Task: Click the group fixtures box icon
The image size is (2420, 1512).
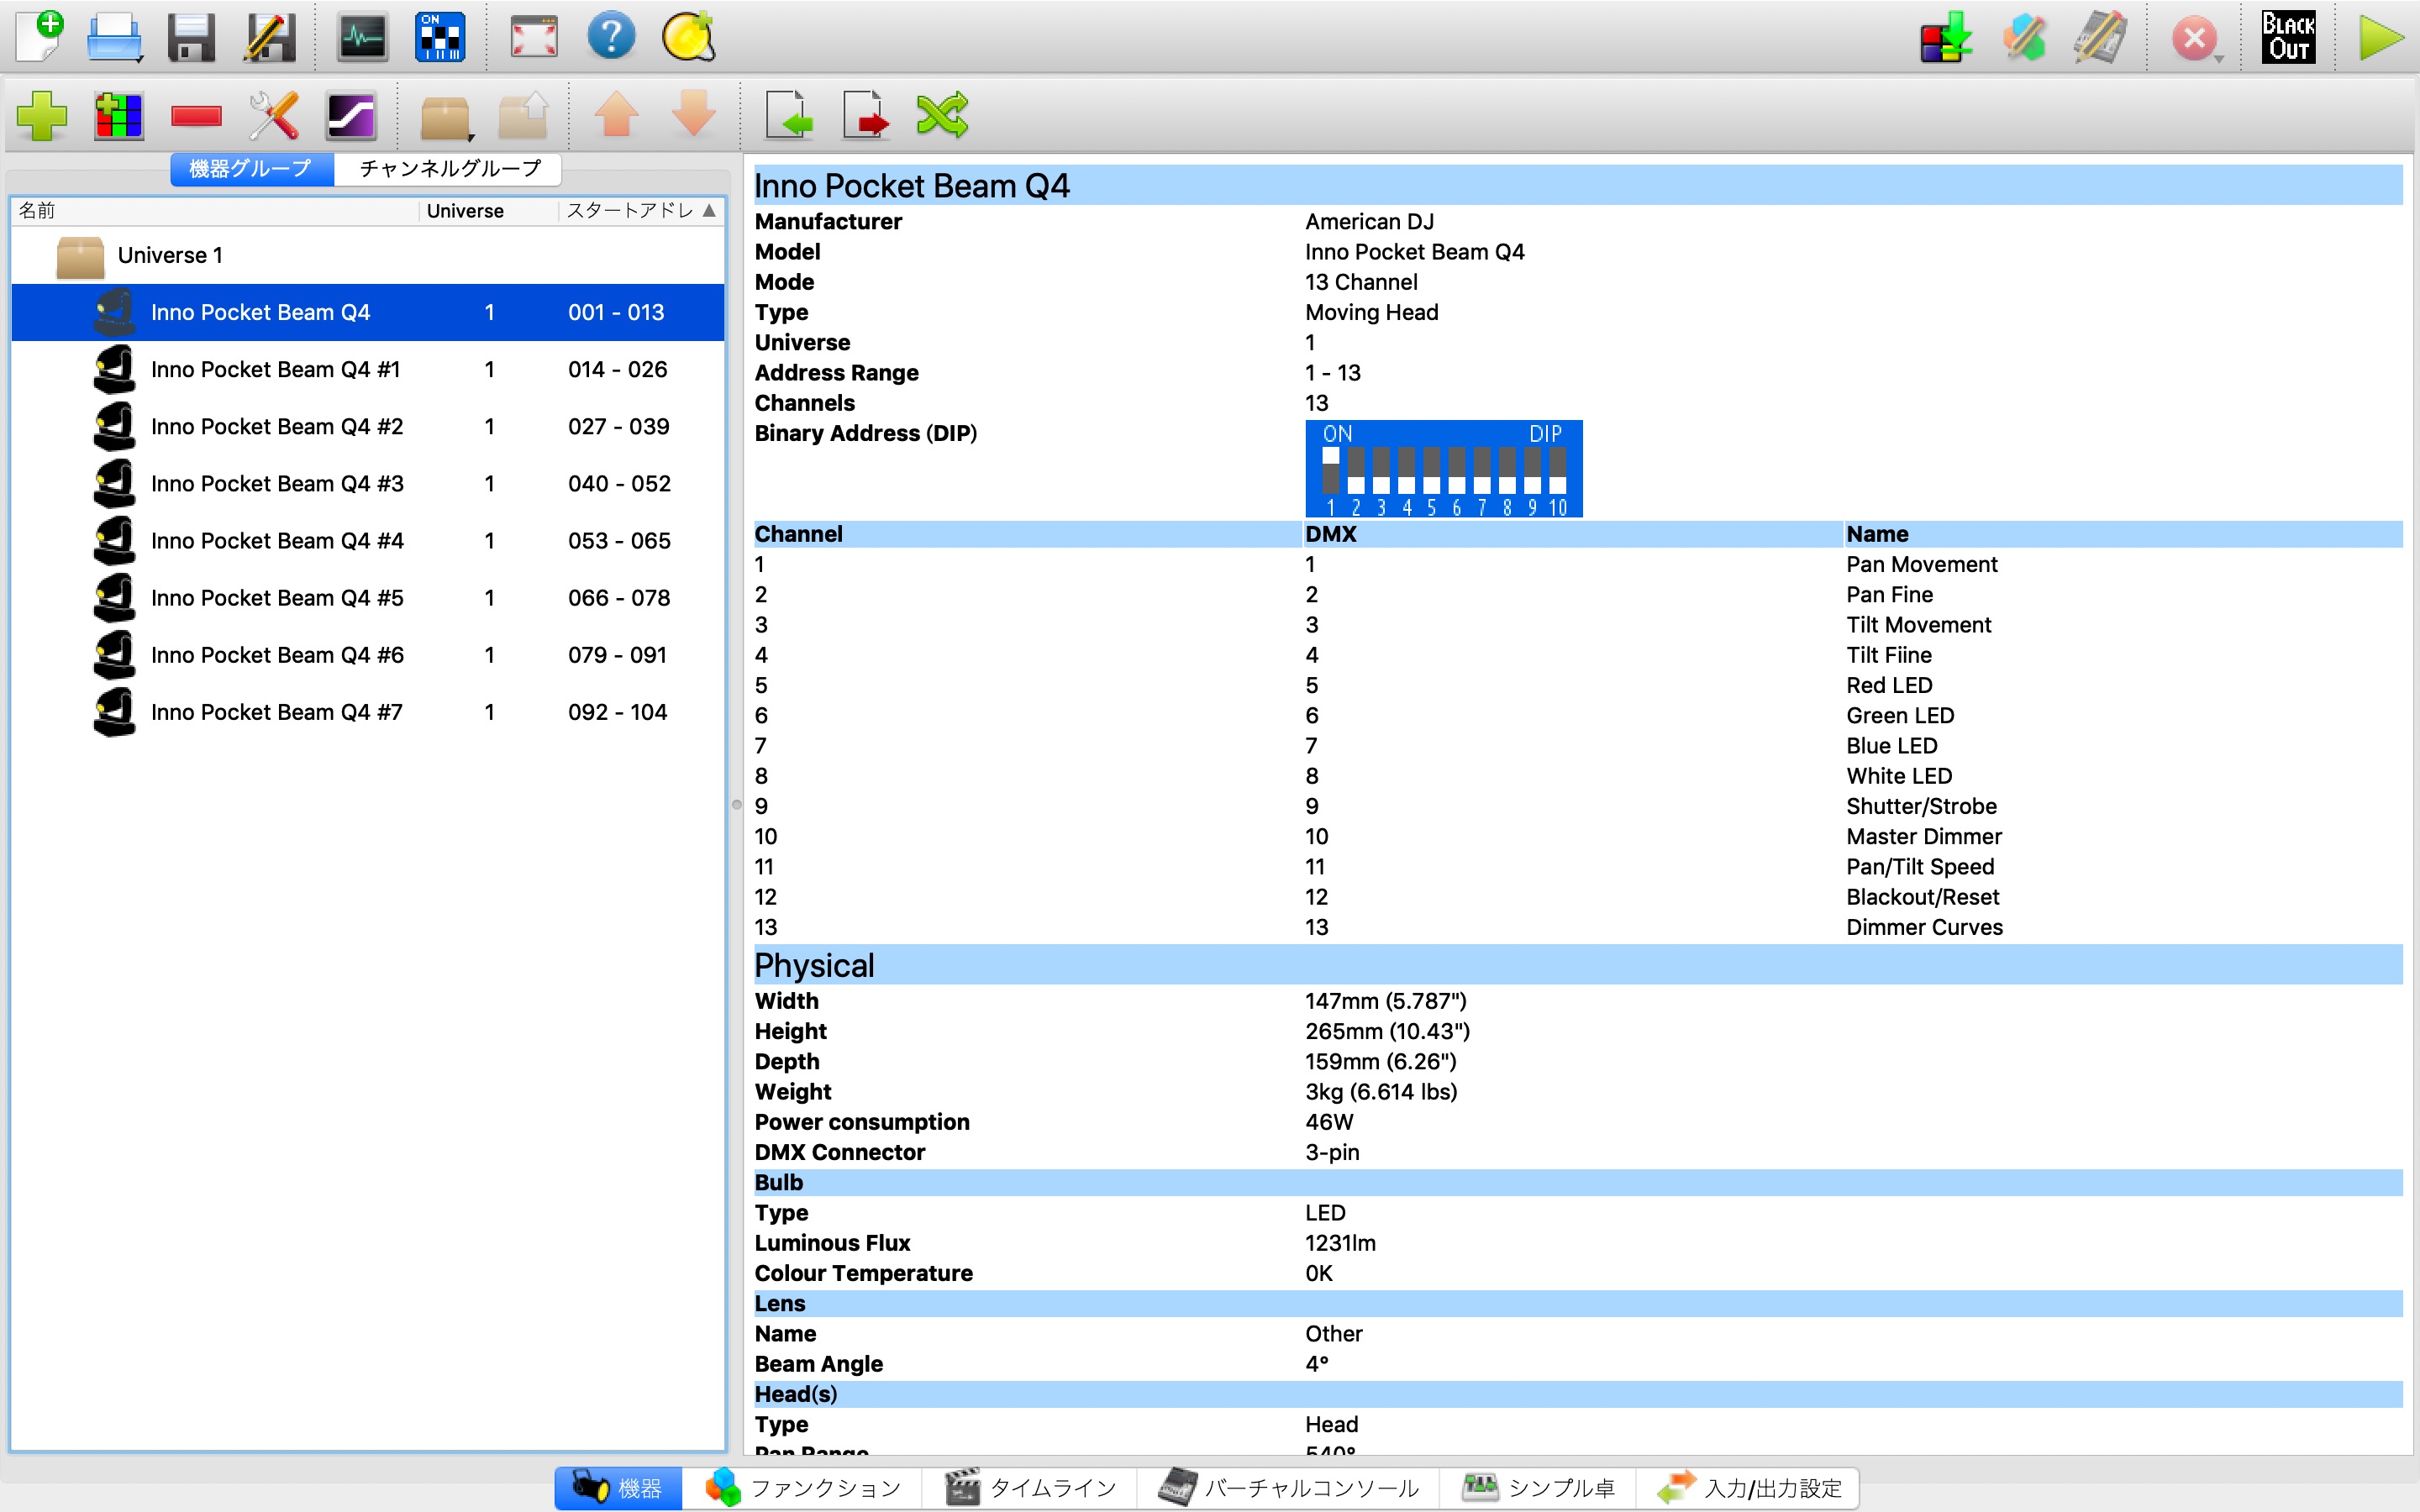Action: (445, 117)
